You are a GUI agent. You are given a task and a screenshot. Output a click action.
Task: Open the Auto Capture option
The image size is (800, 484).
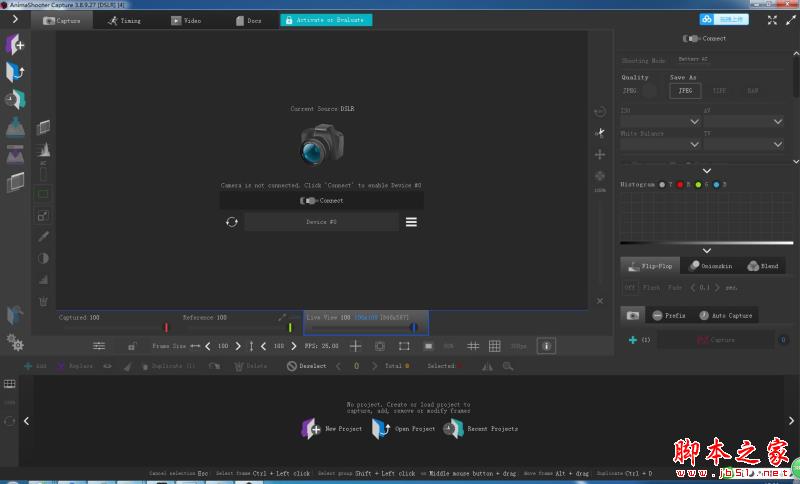725,316
